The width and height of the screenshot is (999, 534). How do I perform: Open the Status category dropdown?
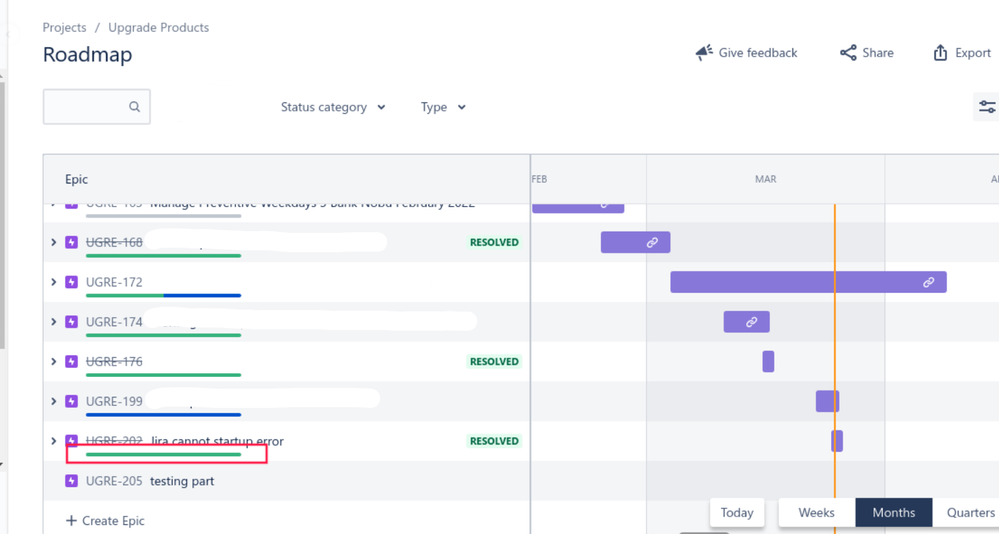(x=333, y=107)
